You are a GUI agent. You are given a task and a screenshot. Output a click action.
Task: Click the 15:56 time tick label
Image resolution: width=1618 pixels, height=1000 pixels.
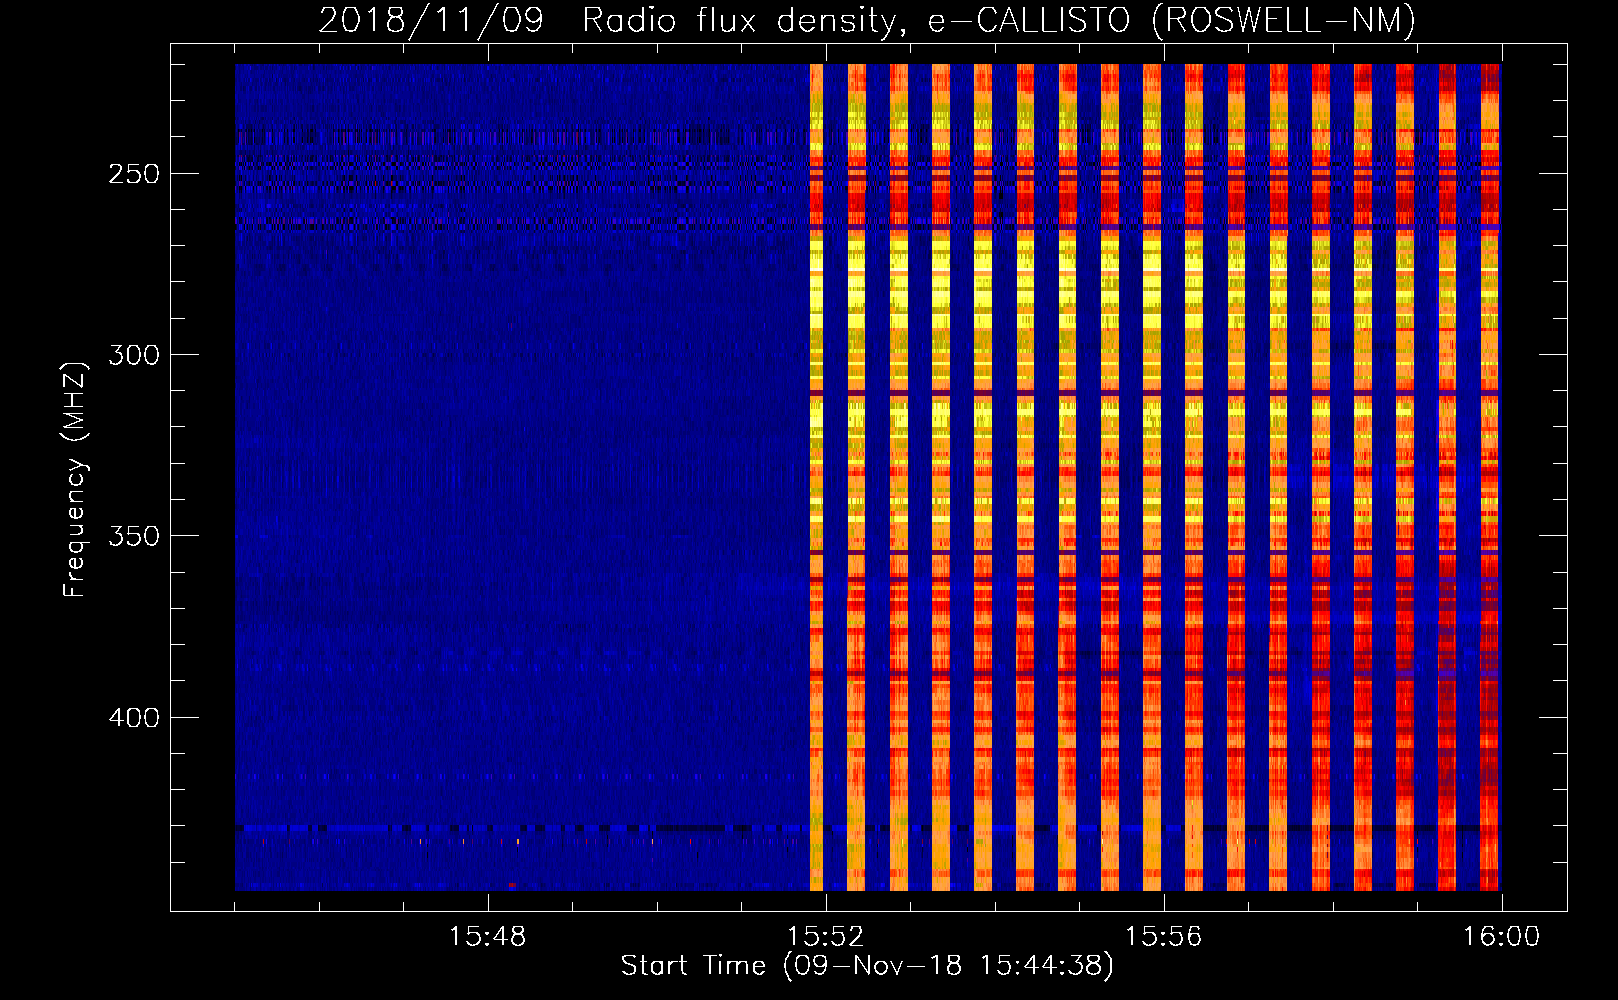click(1163, 937)
